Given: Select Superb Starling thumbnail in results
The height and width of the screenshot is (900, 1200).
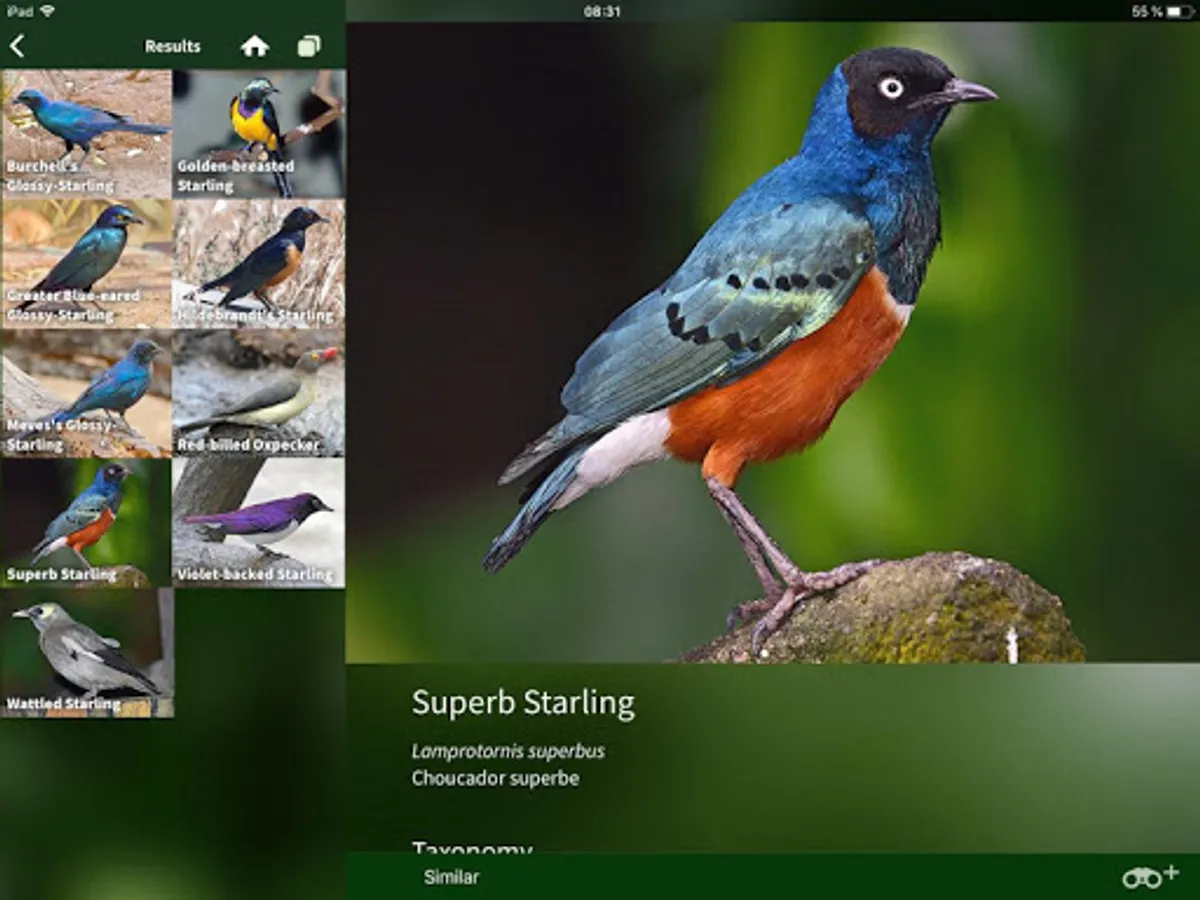Looking at the screenshot, I should [87, 523].
